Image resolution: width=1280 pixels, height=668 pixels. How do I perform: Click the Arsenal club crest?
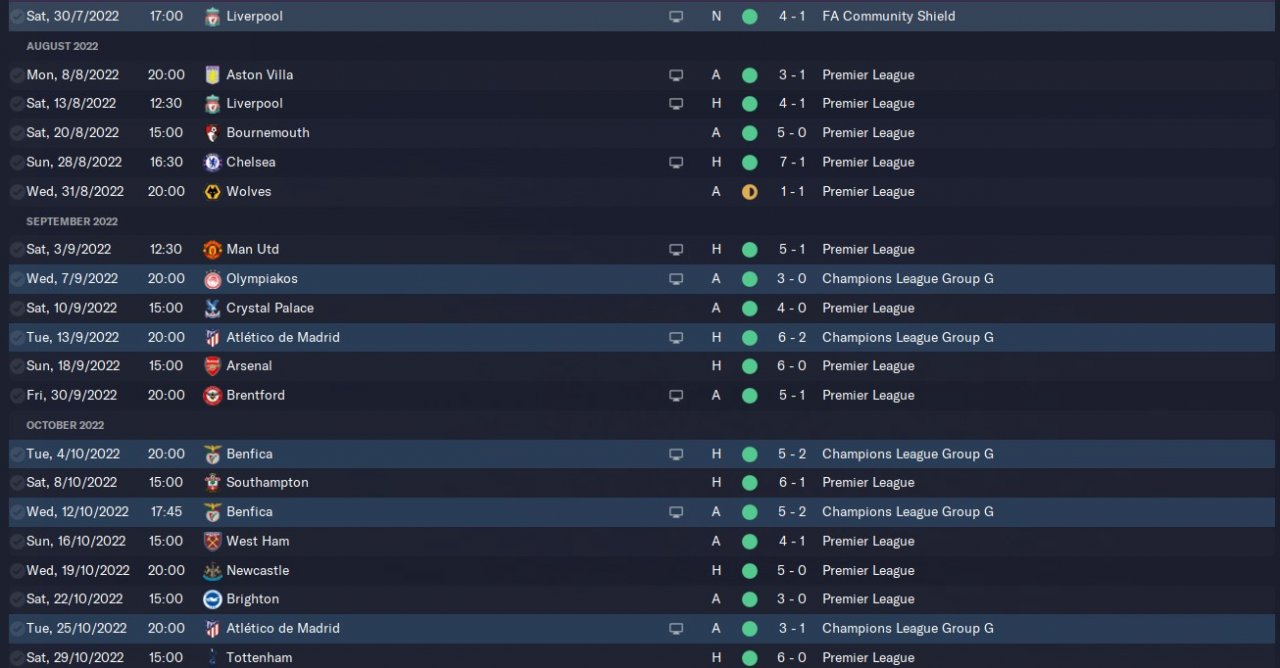pyautogui.click(x=212, y=366)
